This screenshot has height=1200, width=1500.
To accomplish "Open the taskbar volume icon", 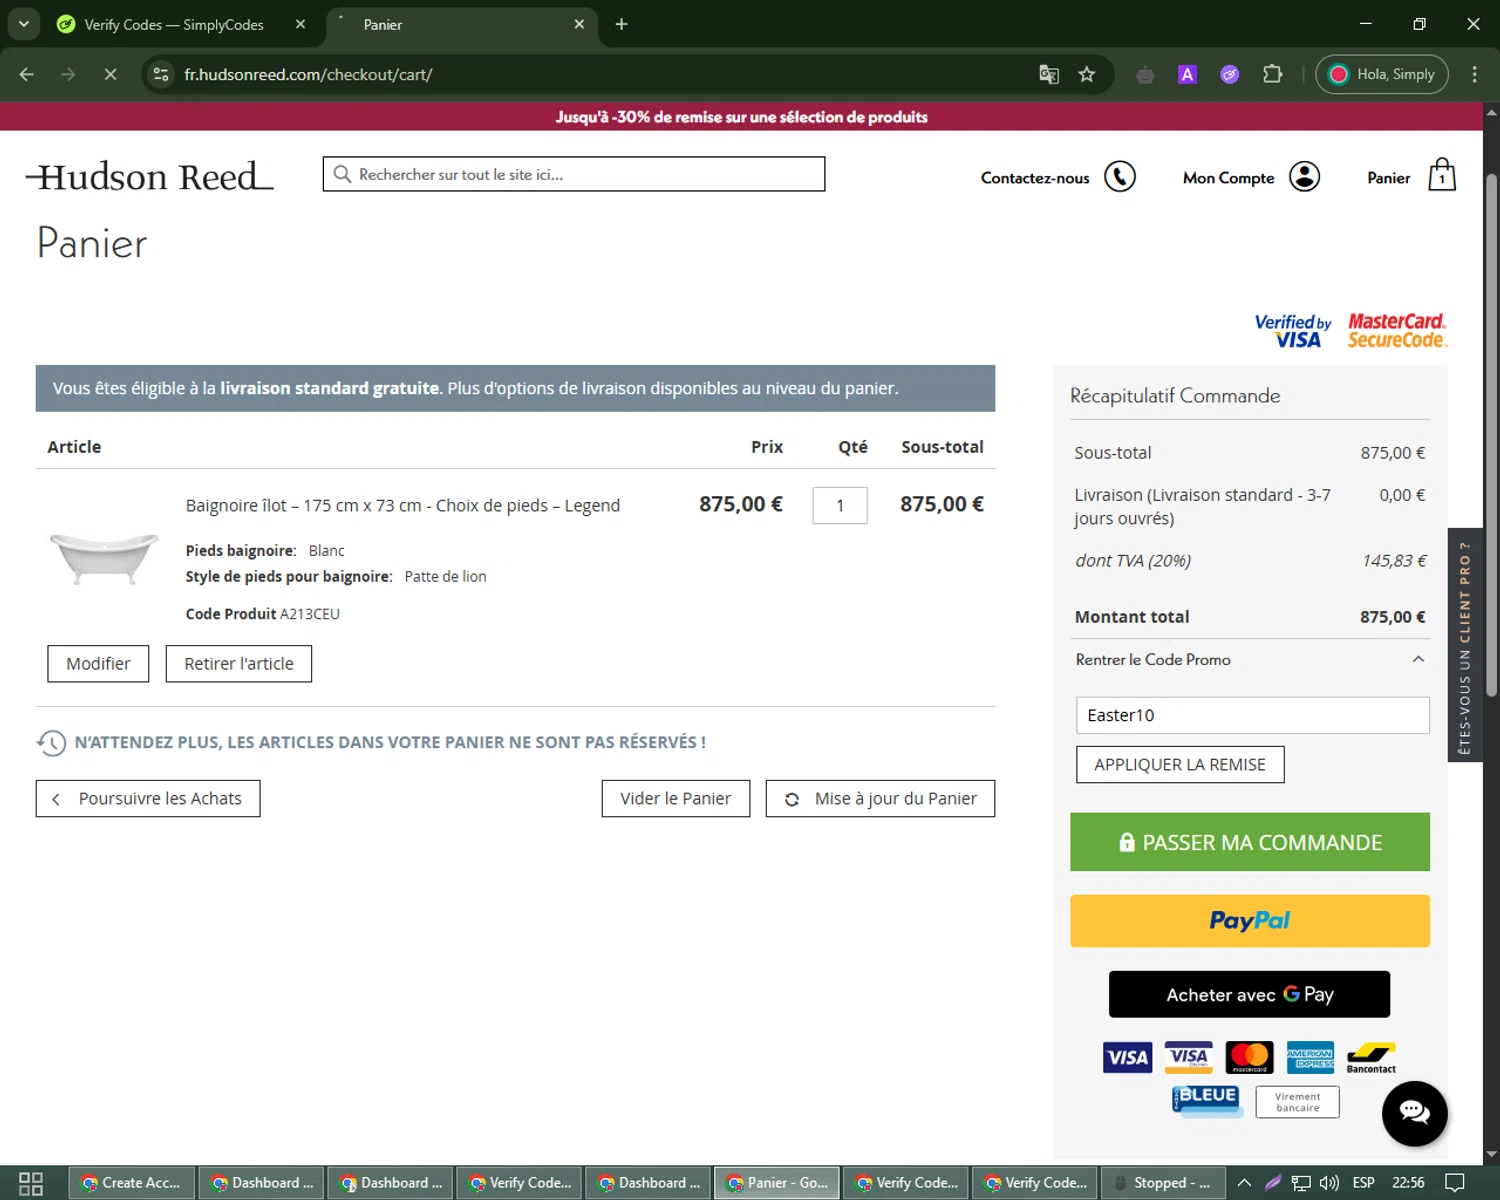I will [x=1329, y=1183].
